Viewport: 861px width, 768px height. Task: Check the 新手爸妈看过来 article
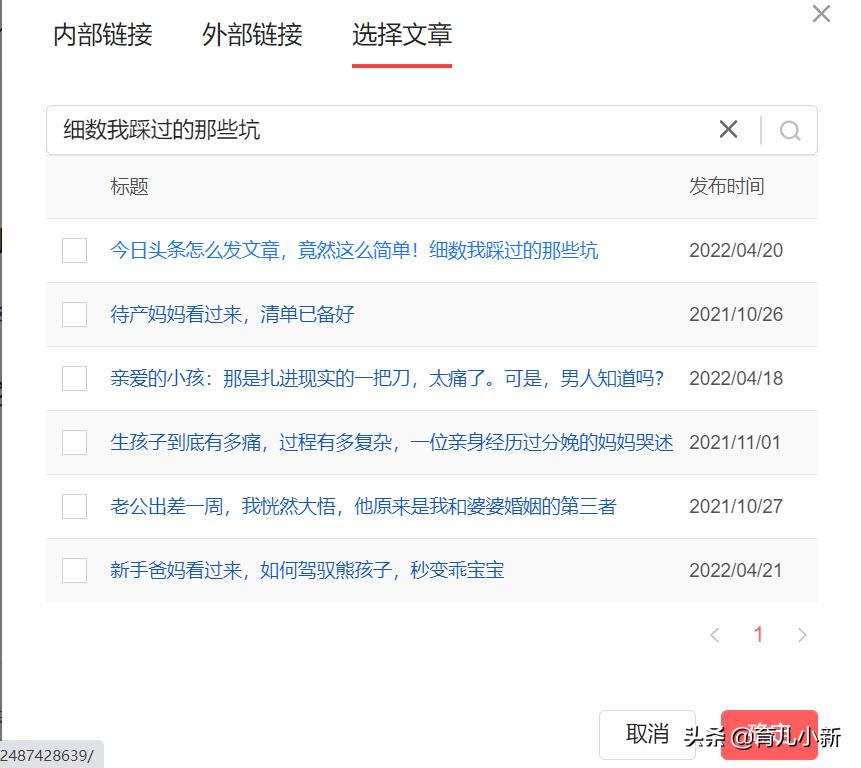point(74,570)
